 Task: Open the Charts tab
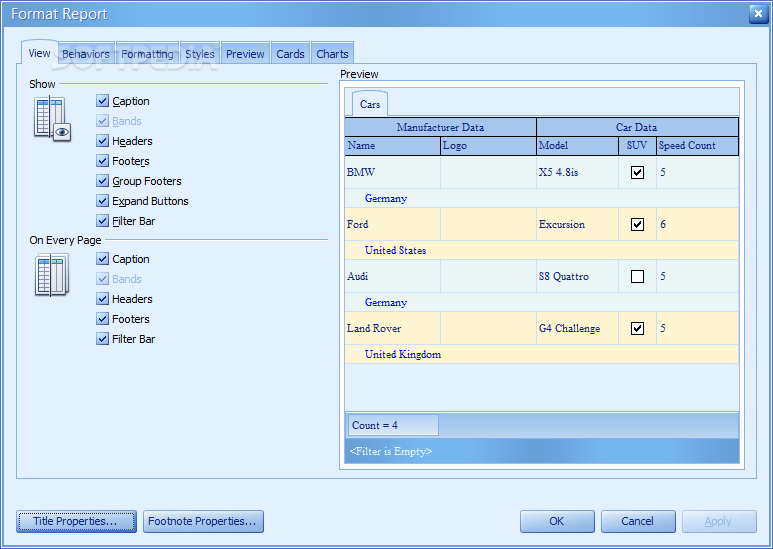pyautogui.click(x=332, y=54)
